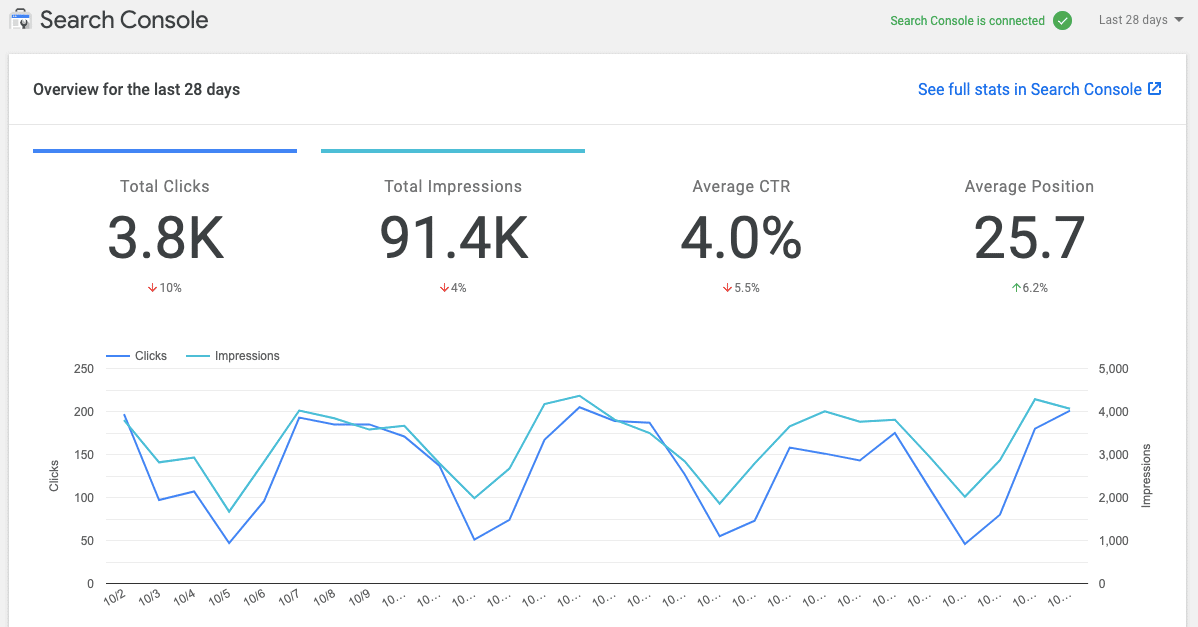Click the 5,000 impressions axis label
Screen dimensions: 1198x627
click(1113, 369)
